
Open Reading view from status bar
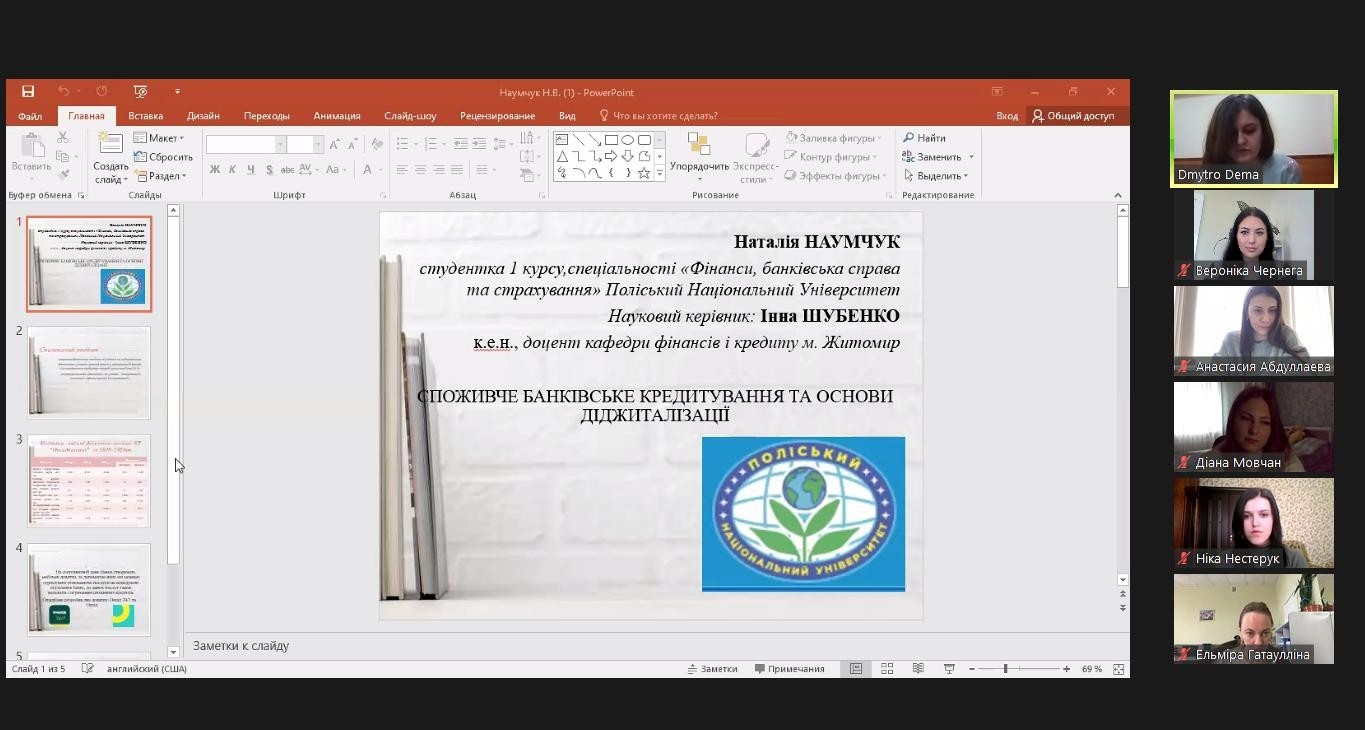click(x=918, y=669)
